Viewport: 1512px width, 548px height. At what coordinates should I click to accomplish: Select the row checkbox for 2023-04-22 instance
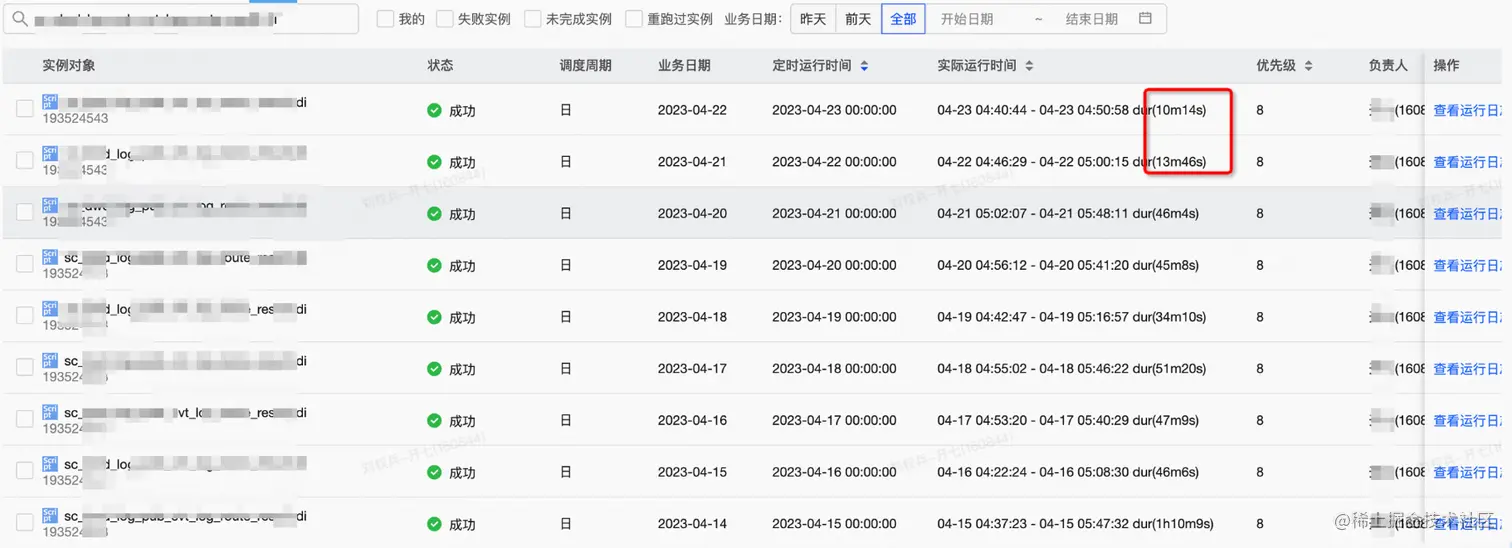coord(24,109)
